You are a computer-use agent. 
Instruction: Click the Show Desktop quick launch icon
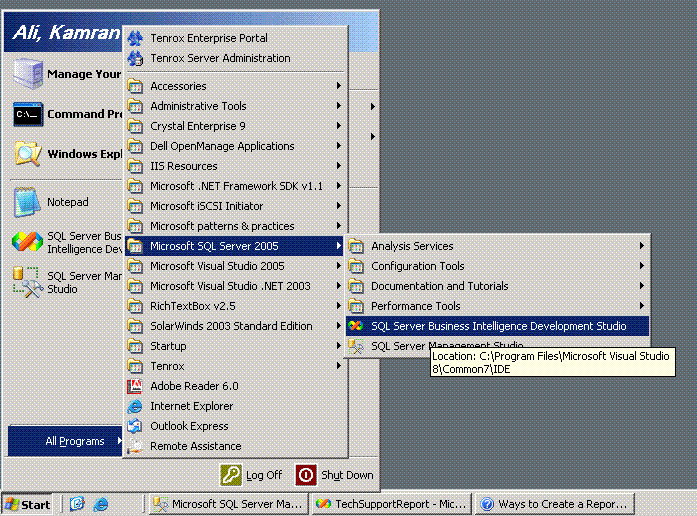click(77, 504)
